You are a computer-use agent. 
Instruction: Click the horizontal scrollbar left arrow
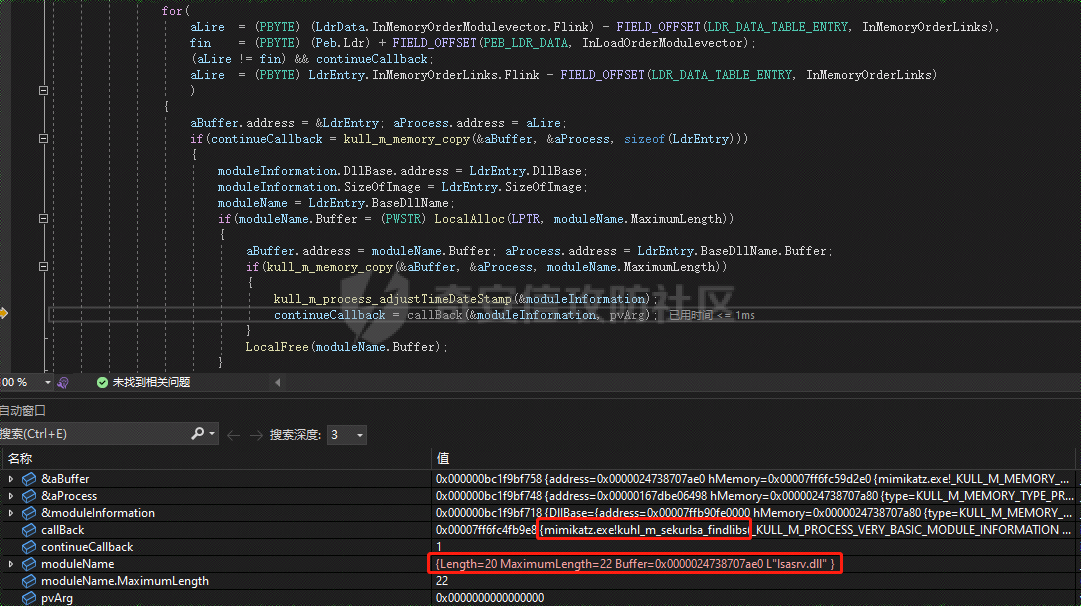(278, 382)
